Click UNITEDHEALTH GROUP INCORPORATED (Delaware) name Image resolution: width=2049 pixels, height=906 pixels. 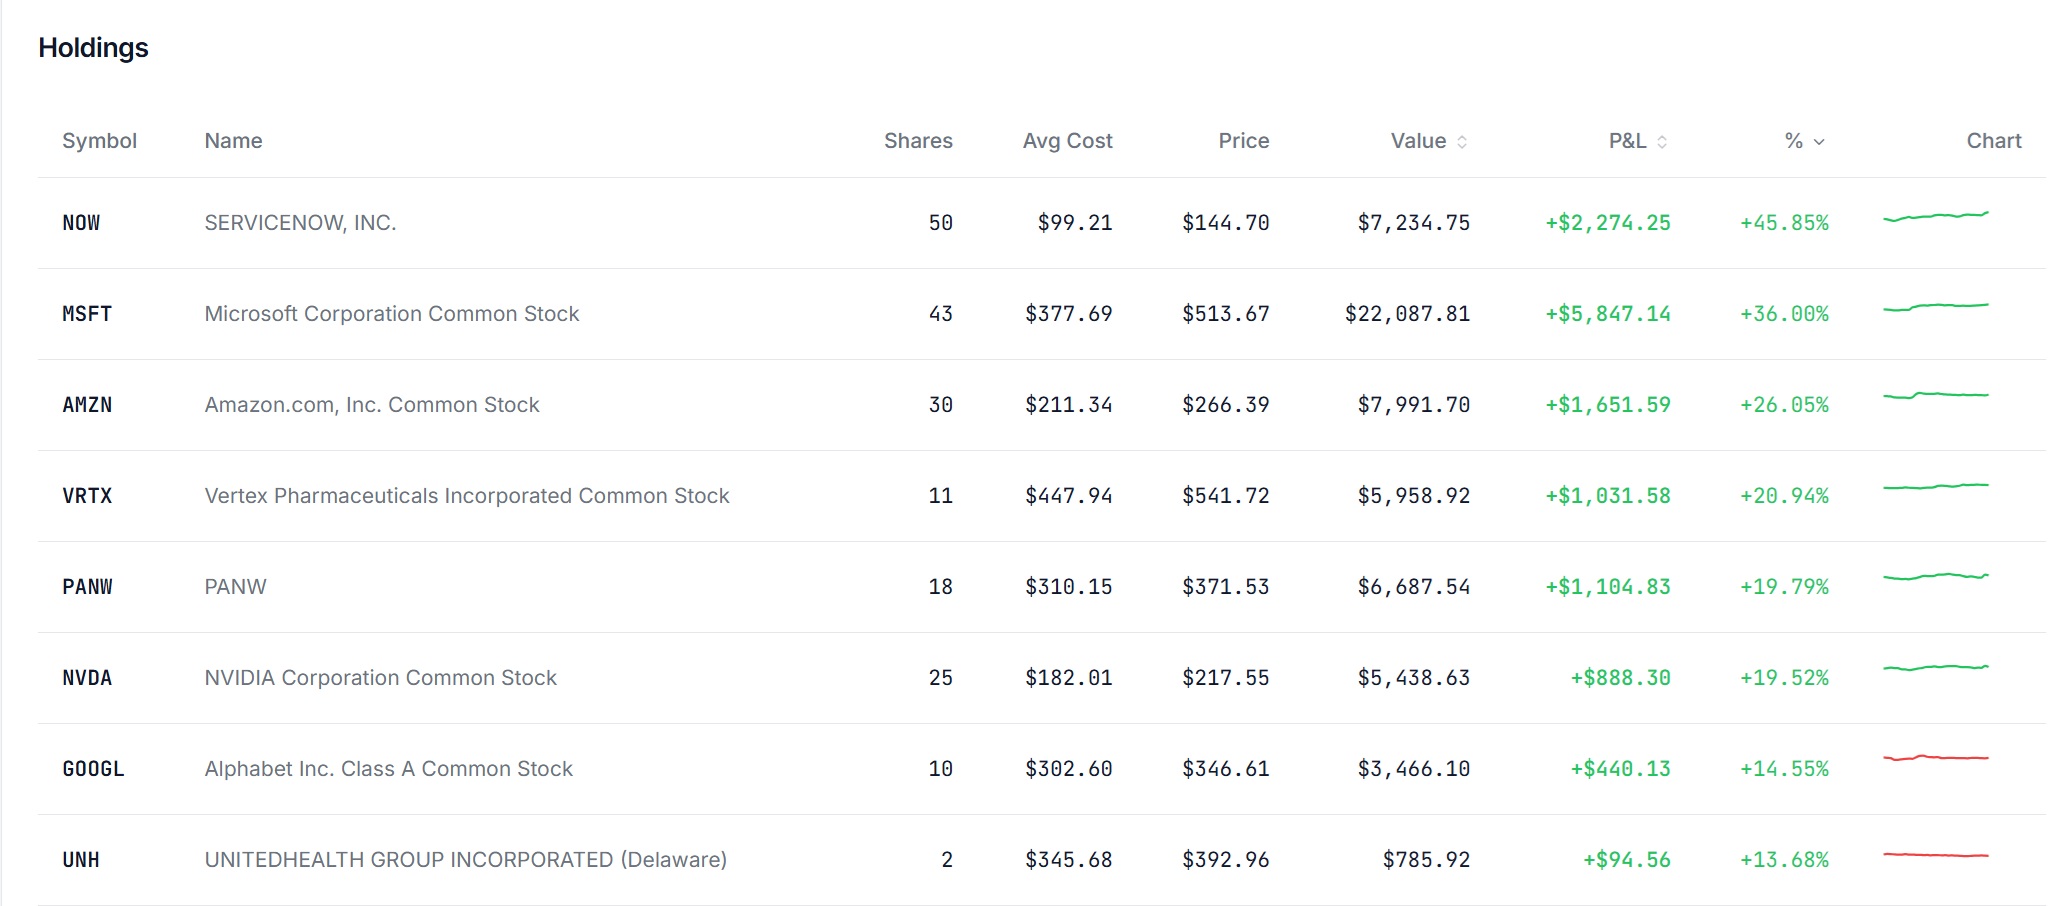pos(466,860)
